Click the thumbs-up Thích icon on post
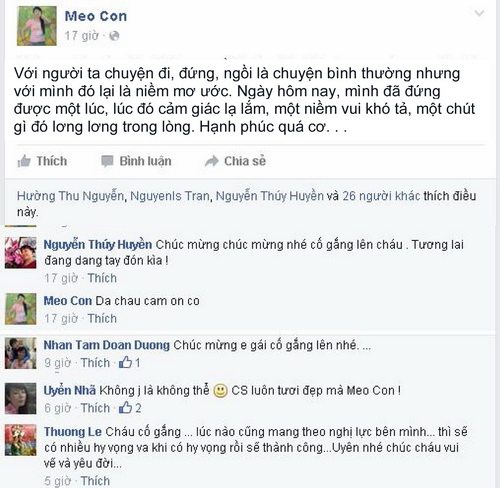The image size is (500, 488). tap(24, 161)
